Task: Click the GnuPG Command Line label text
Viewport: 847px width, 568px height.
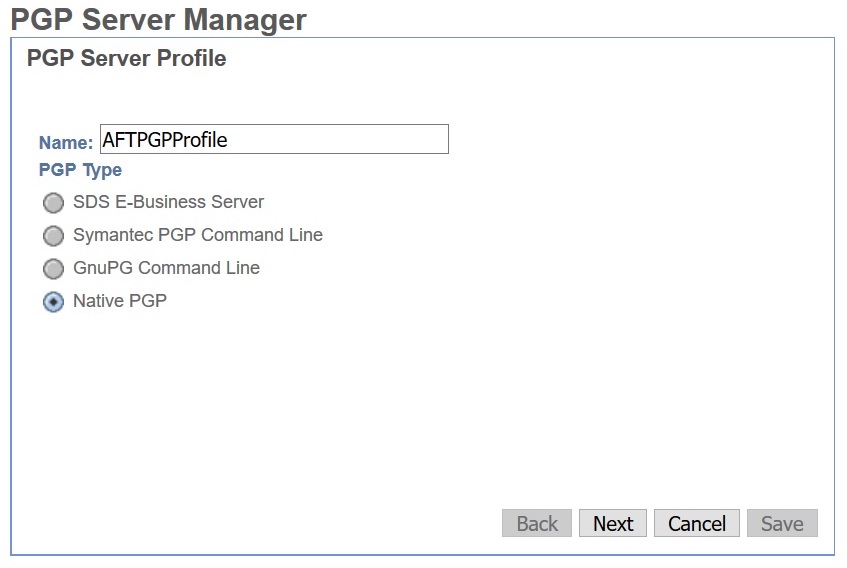Action: coord(166,268)
